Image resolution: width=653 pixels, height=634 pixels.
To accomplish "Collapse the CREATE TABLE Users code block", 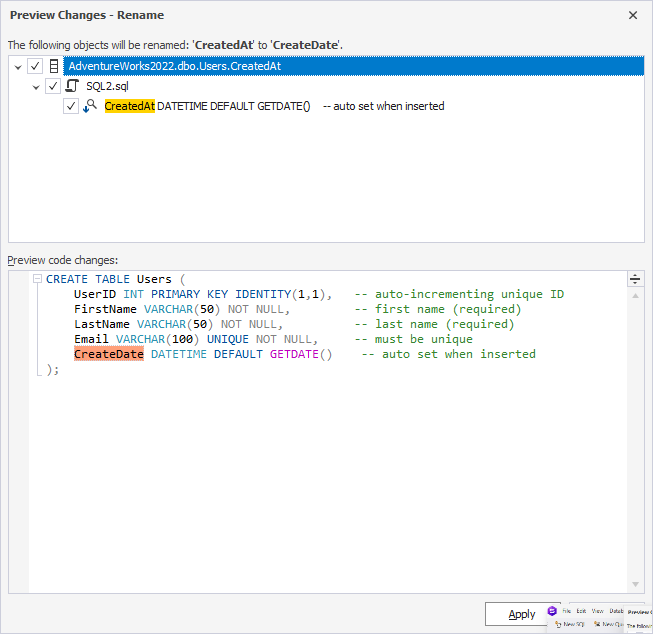I will click(37, 280).
